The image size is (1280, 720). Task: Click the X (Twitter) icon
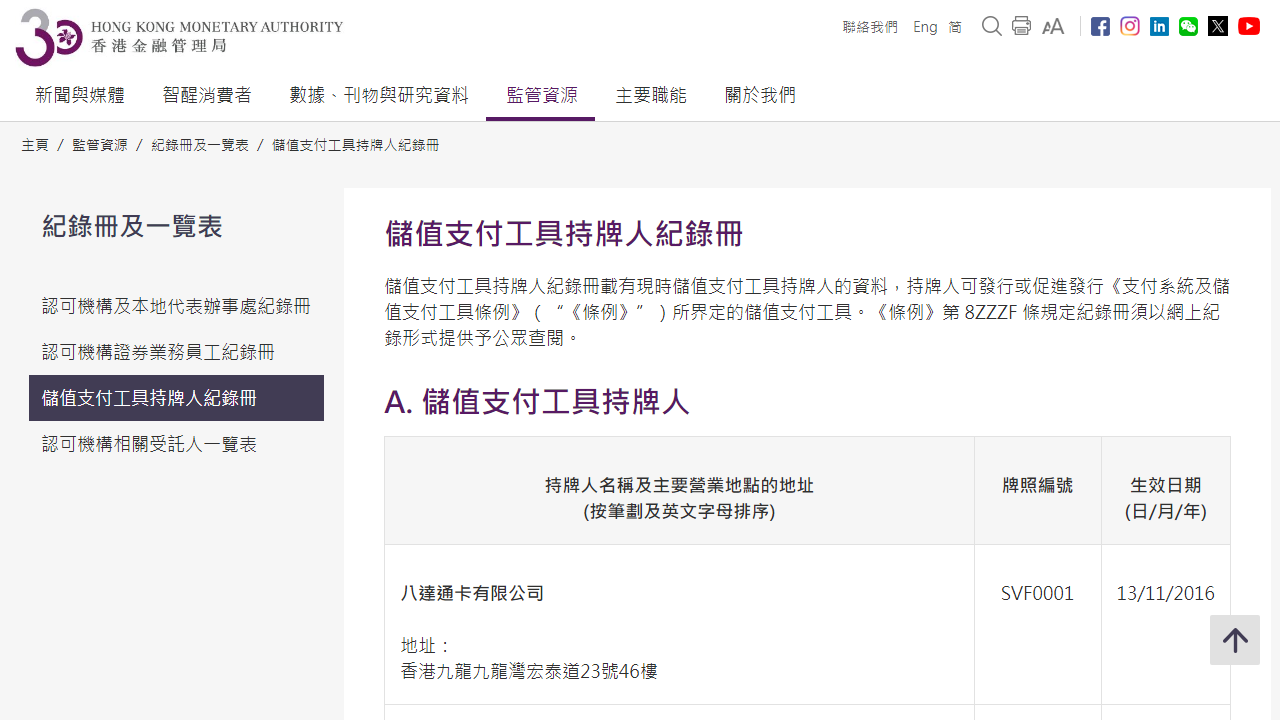[x=1218, y=26]
